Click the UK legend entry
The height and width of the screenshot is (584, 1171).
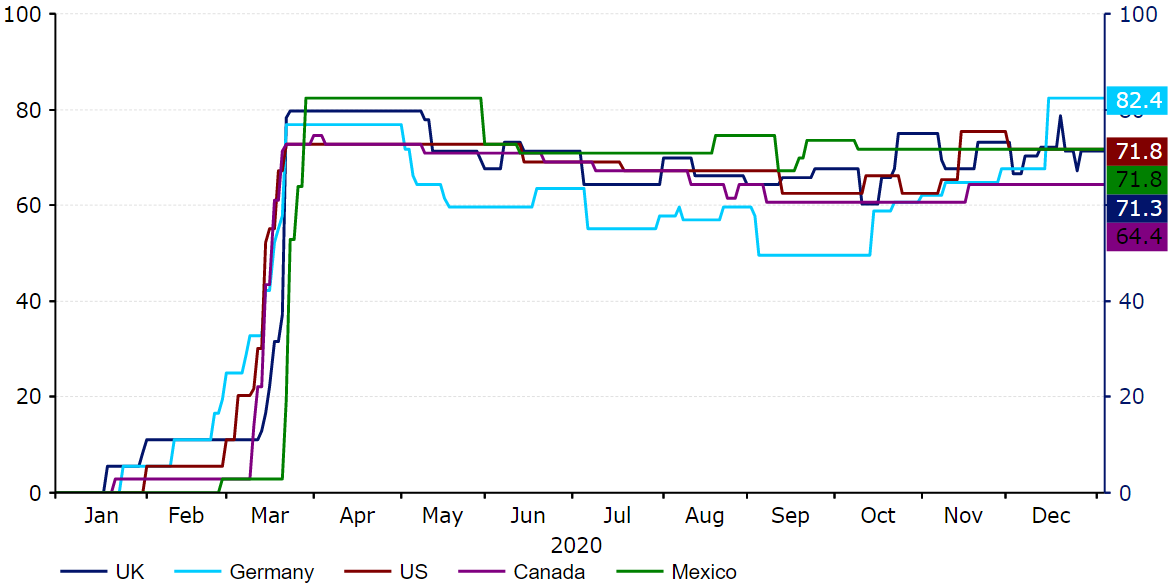tap(130, 572)
